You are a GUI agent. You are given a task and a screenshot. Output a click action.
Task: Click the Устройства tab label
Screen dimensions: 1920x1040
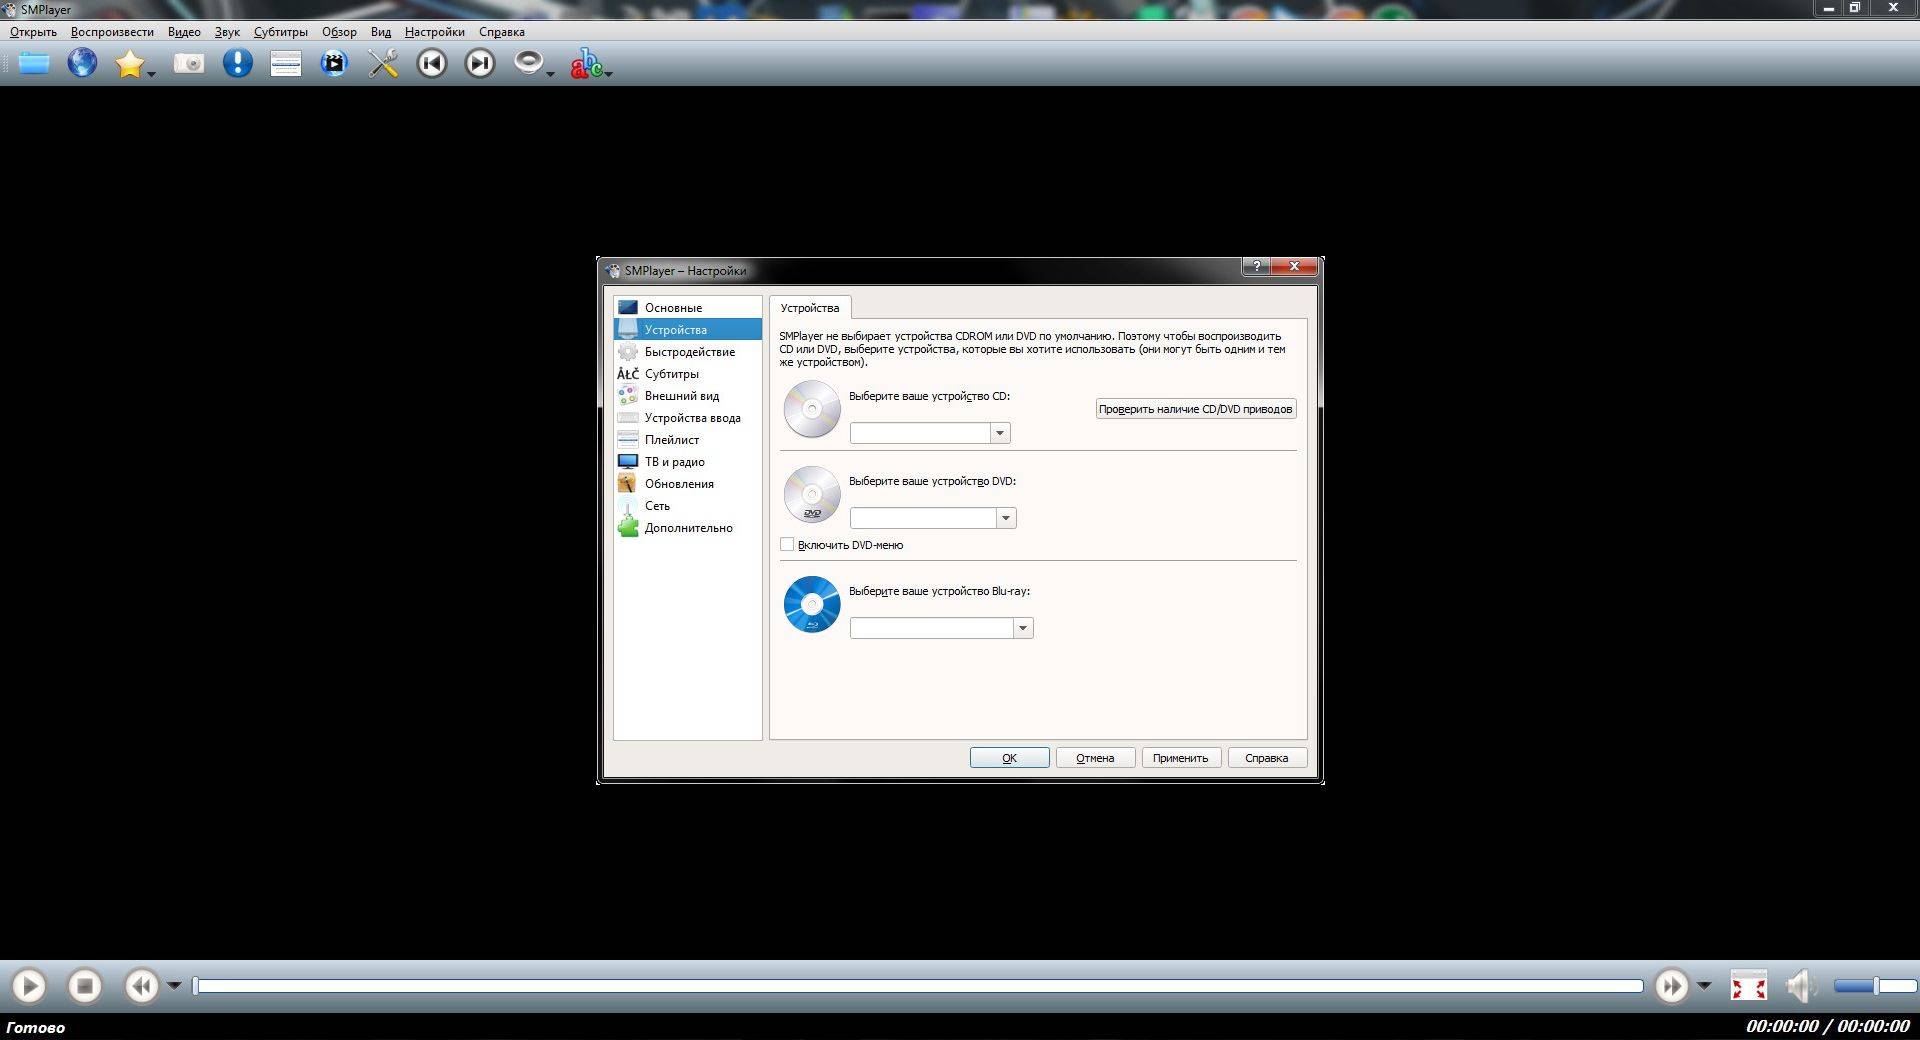(810, 308)
